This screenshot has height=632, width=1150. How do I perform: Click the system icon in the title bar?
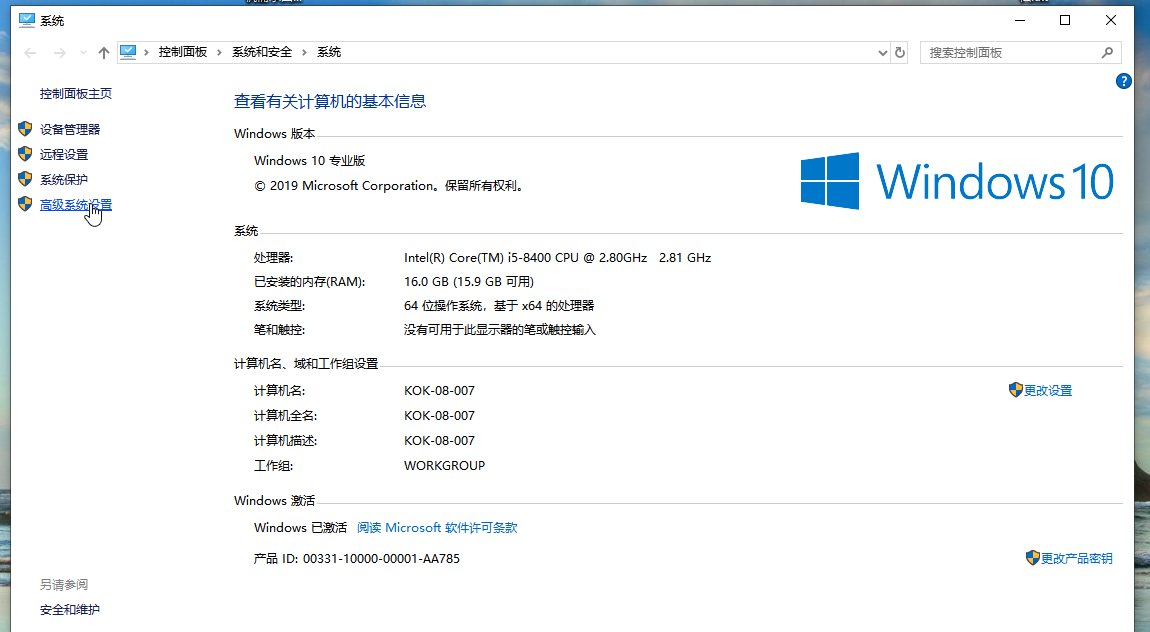[26, 21]
